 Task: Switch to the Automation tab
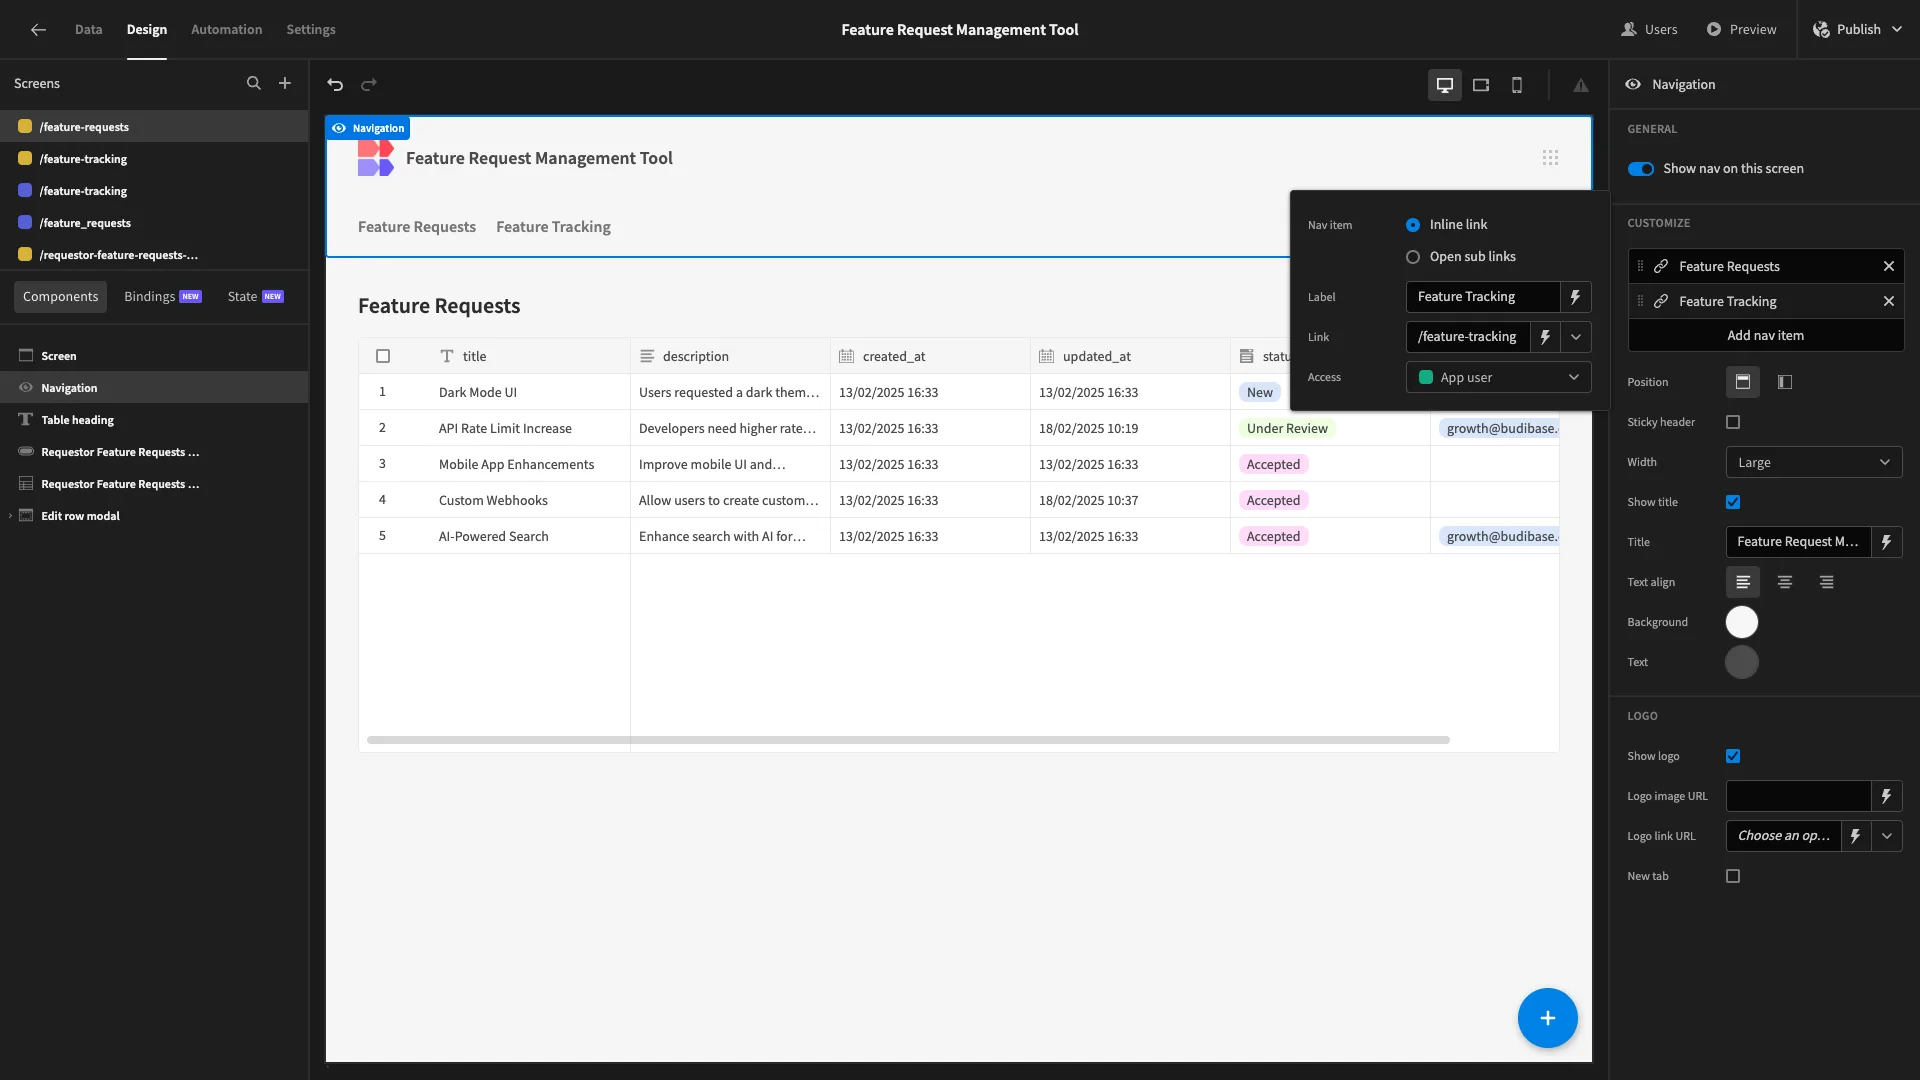(x=227, y=29)
